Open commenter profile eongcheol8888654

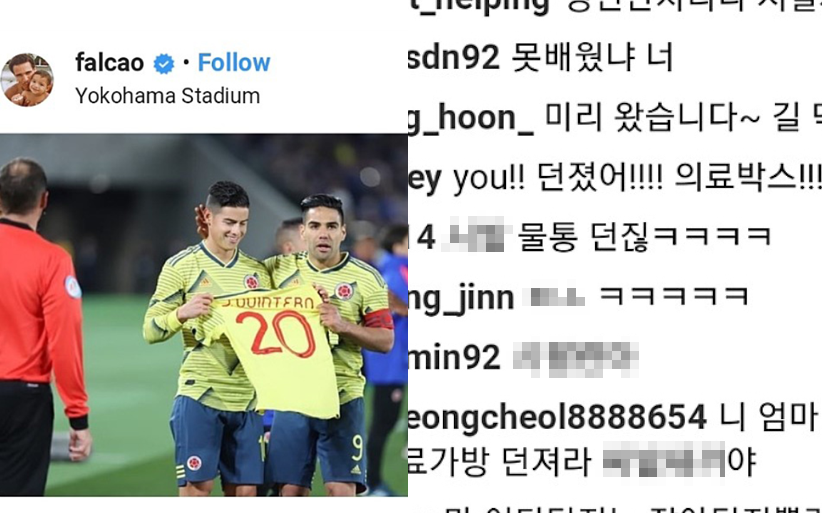coord(557,418)
